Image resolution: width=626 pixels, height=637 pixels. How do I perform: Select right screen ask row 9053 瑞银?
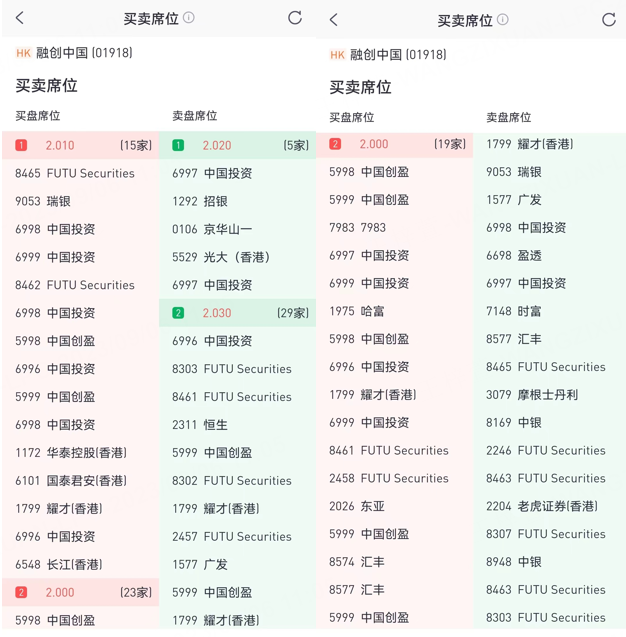pos(550,172)
